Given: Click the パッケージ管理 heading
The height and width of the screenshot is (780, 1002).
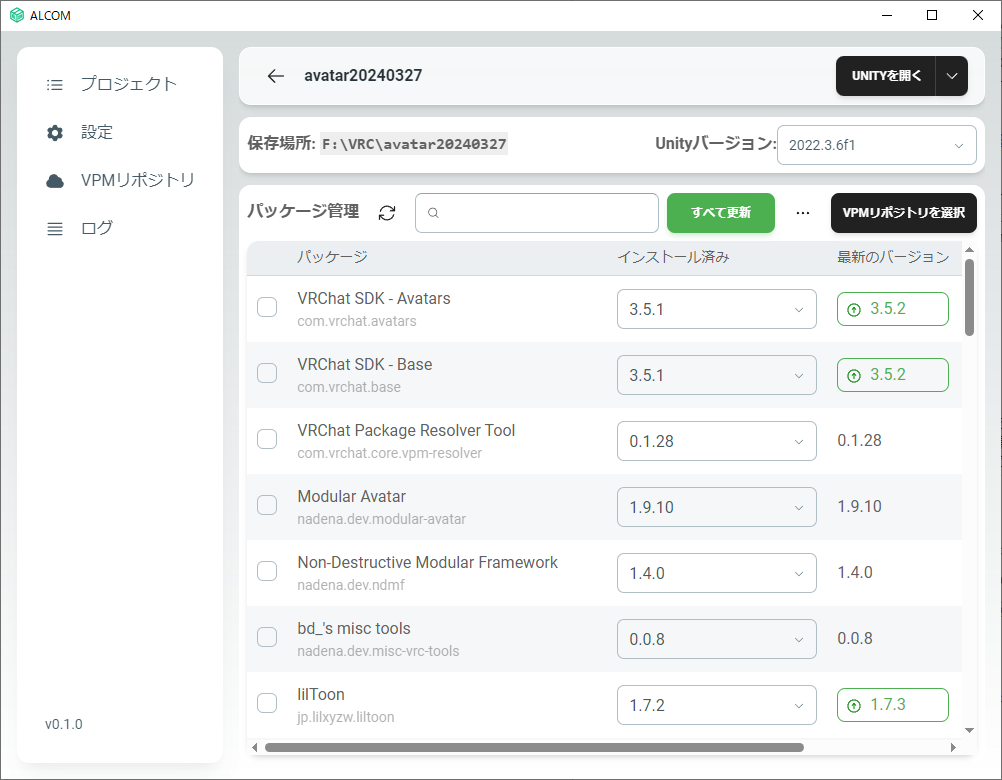Looking at the screenshot, I should click(x=304, y=211).
